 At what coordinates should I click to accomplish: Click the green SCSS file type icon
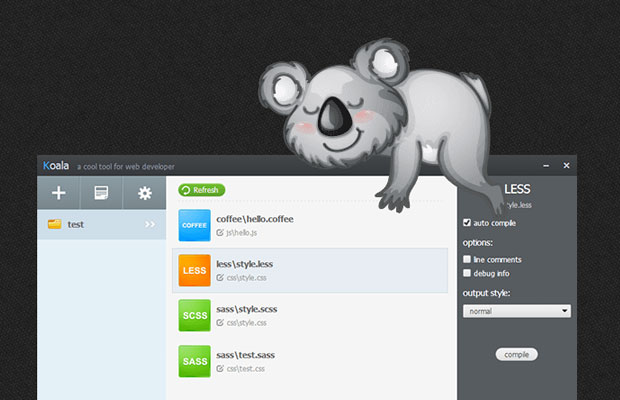pyautogui.click(x=195, y=316)
